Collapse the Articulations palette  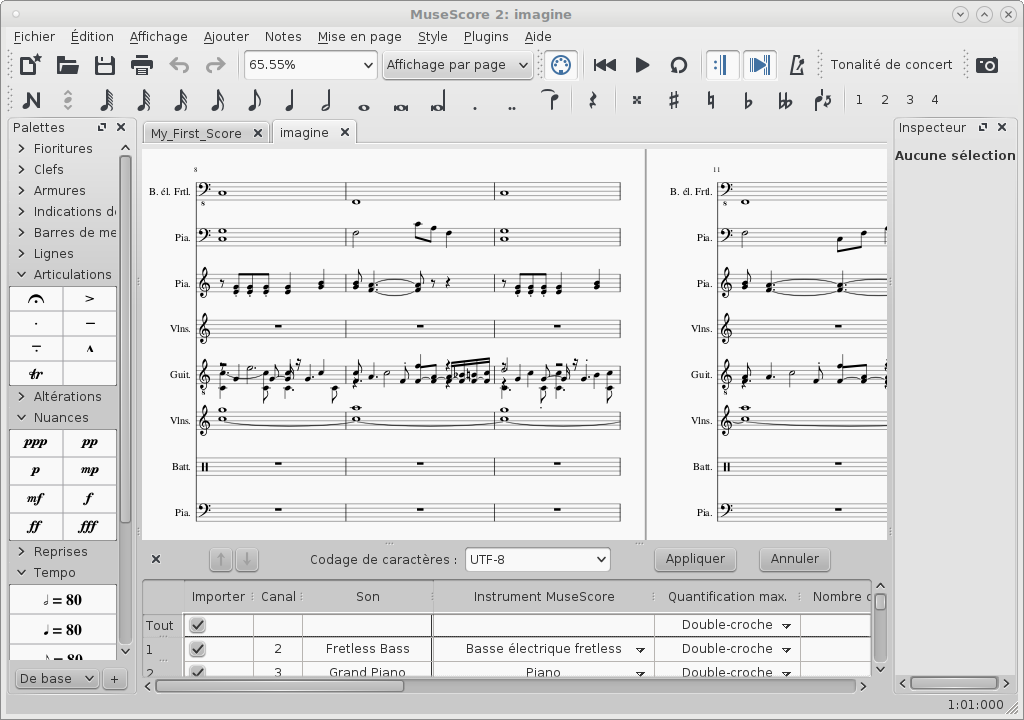pyautogui.click(x=22, y=274)
